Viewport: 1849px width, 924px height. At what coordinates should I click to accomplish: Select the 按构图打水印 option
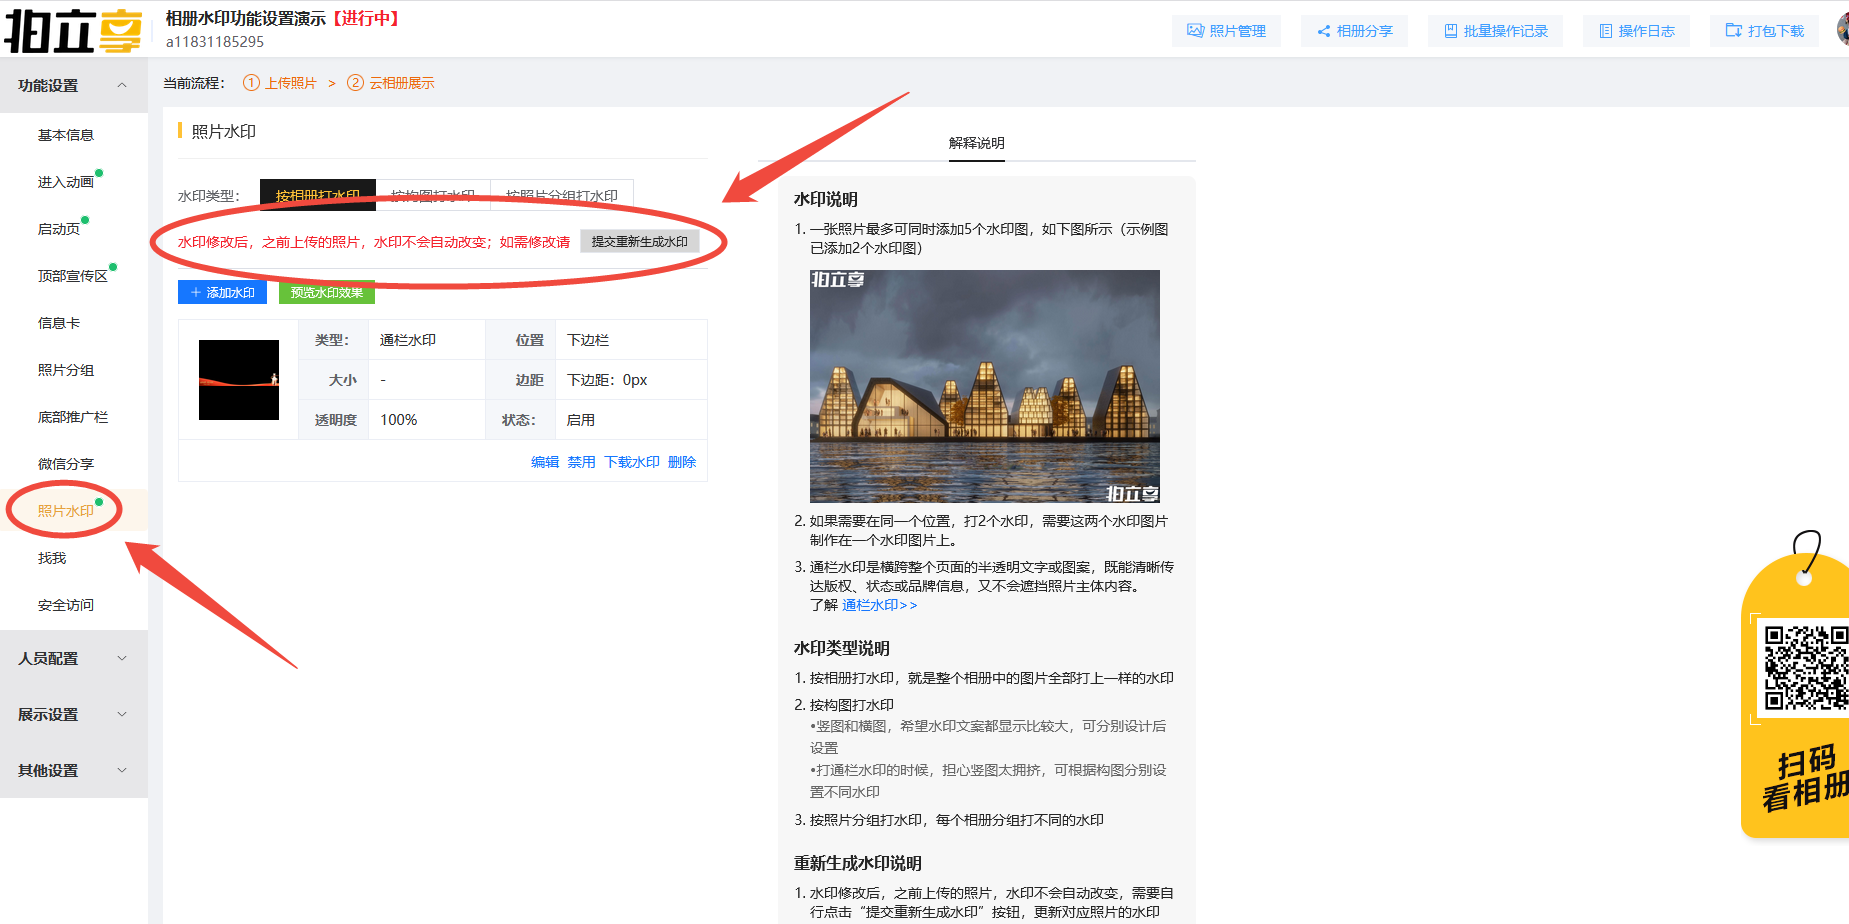(x=433, y=195)
